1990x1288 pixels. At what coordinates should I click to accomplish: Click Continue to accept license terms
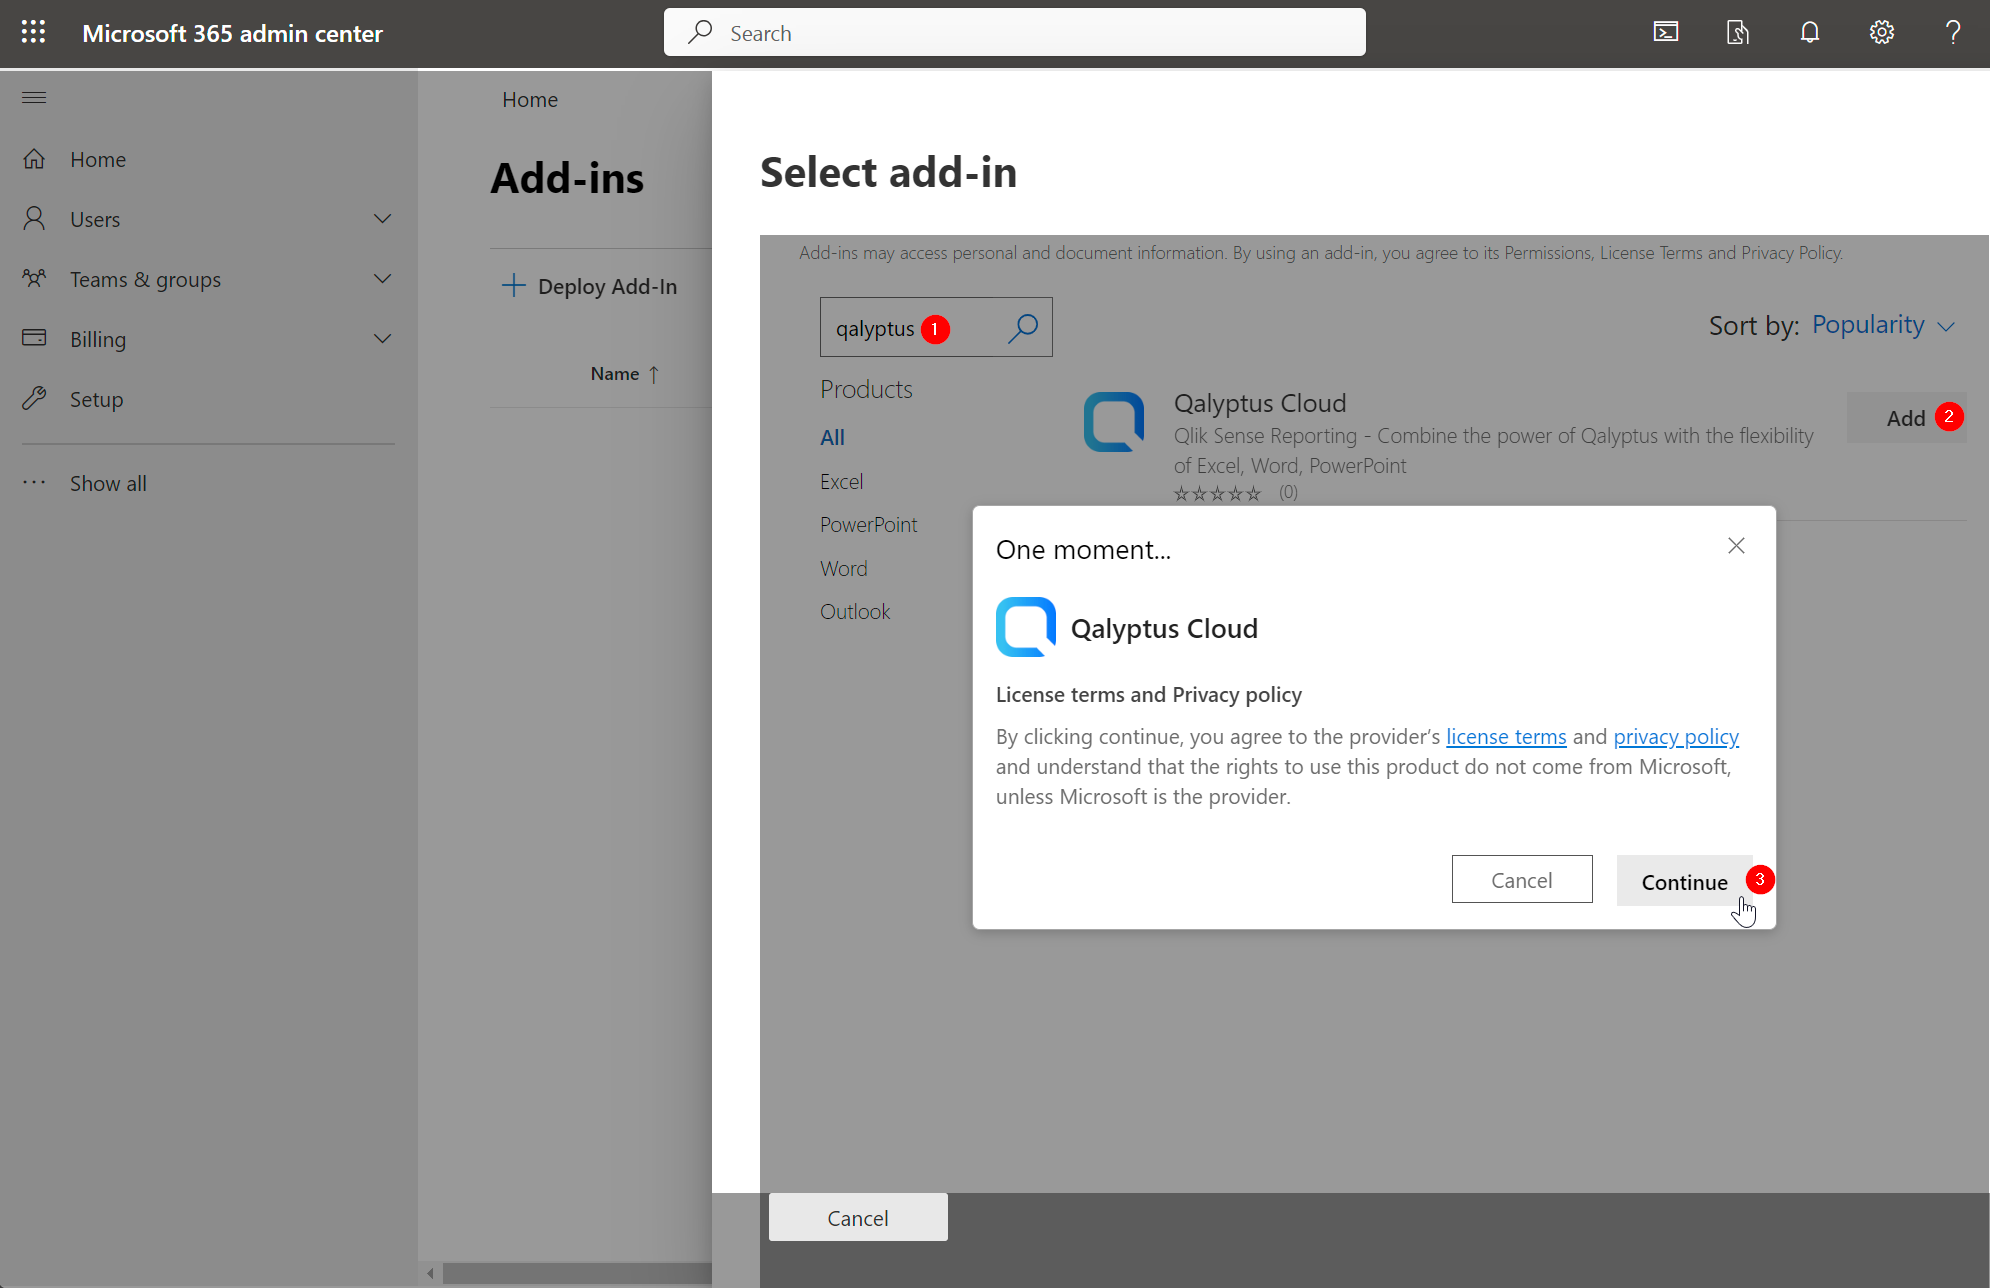coord(1685,881)
